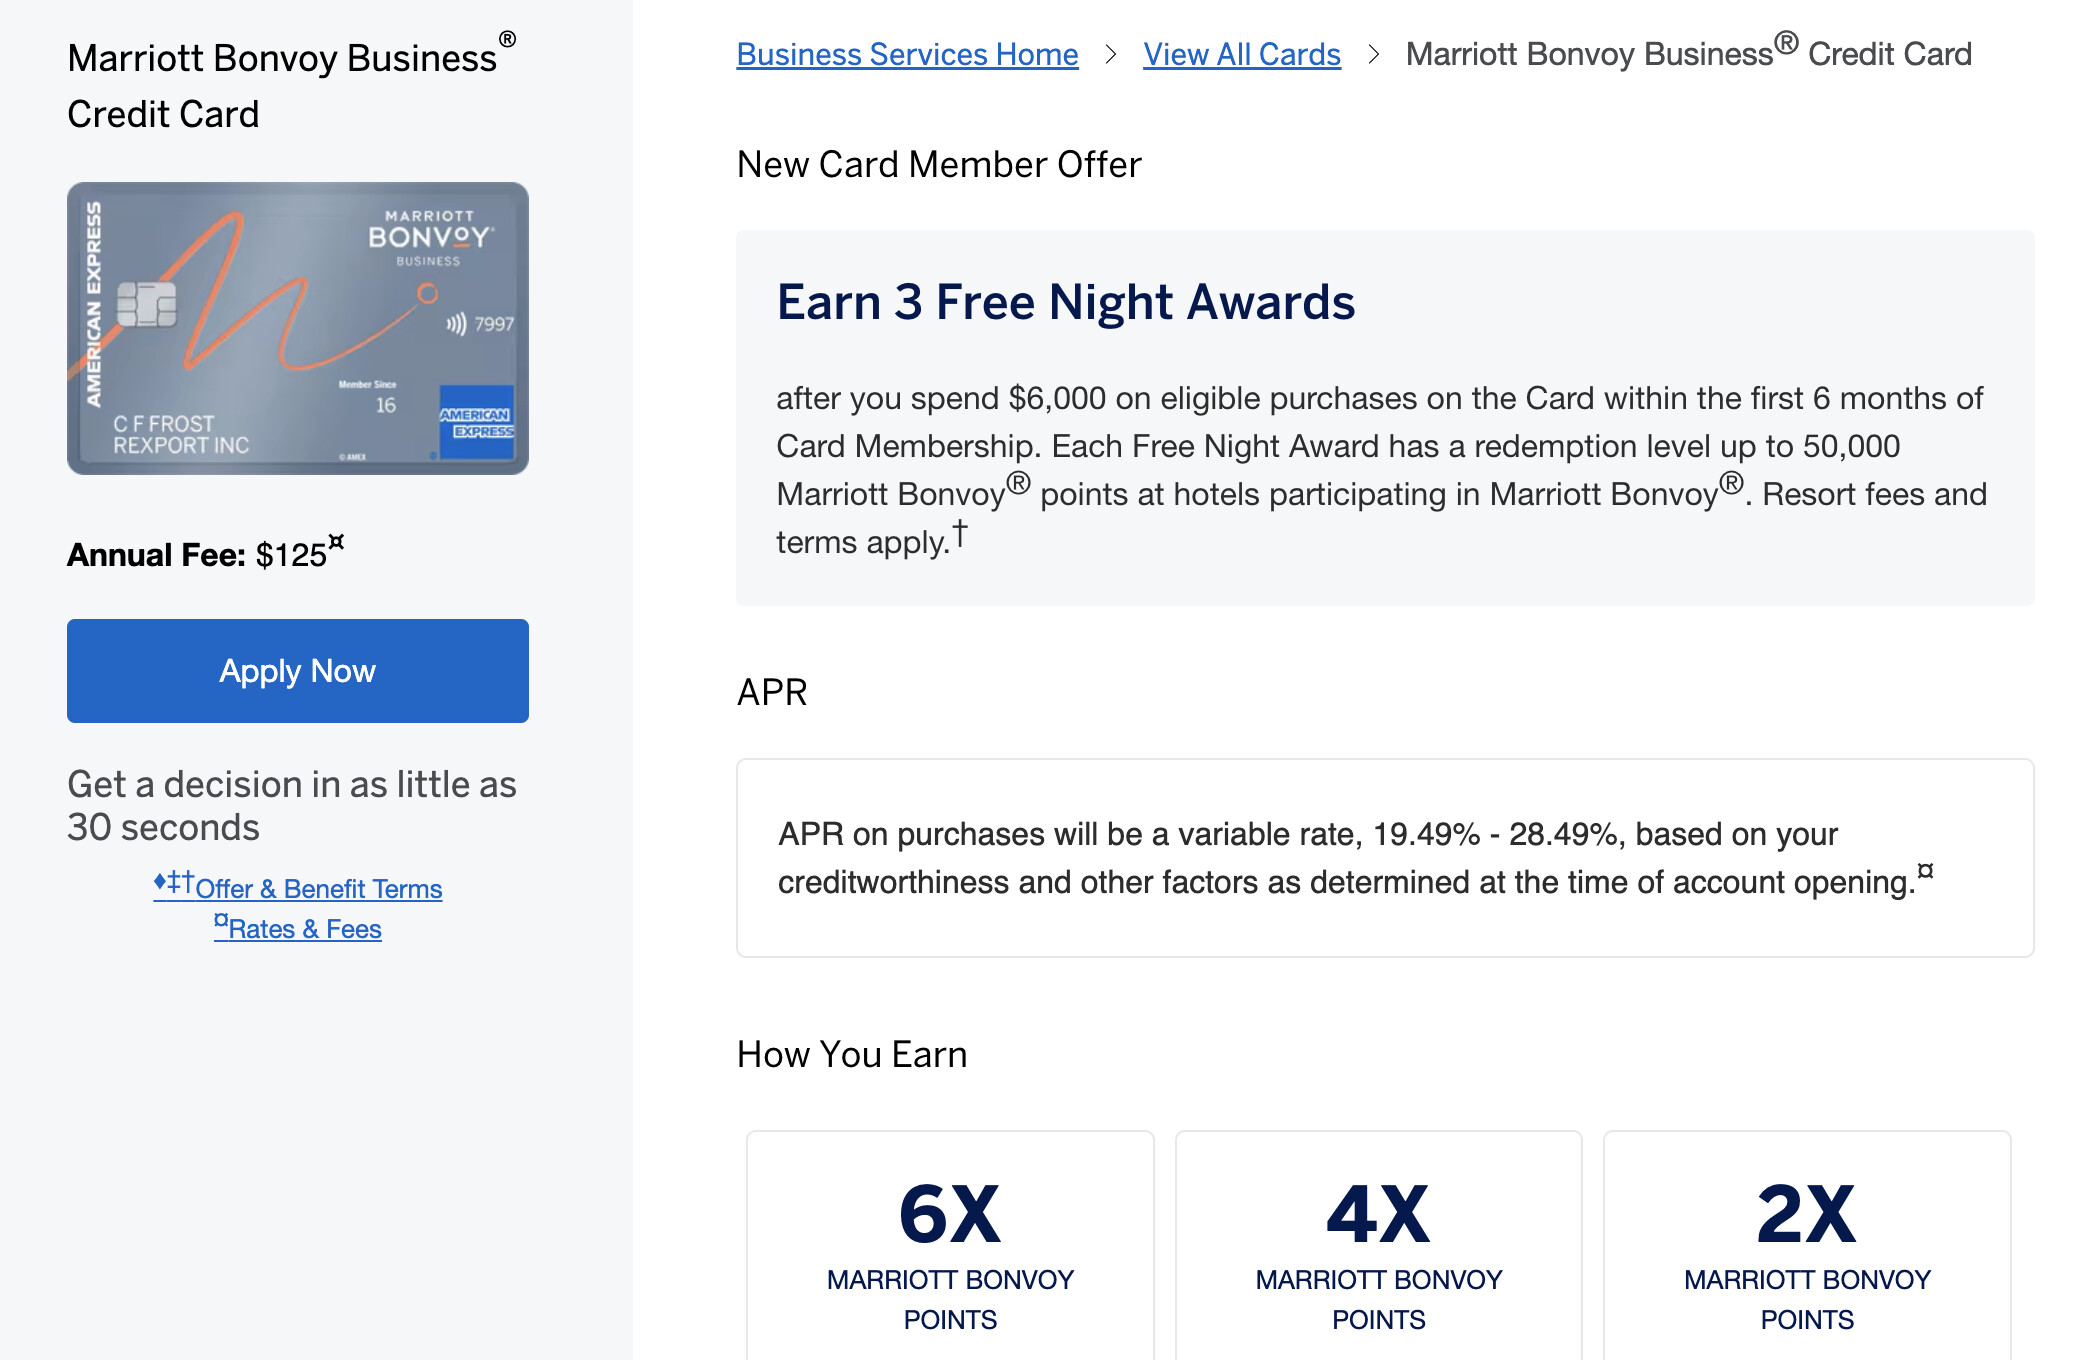Click the breadcrumb chevron after Business Services Home
The height and width of the screenshot is (1360, 2092).
click(1110, 54)
